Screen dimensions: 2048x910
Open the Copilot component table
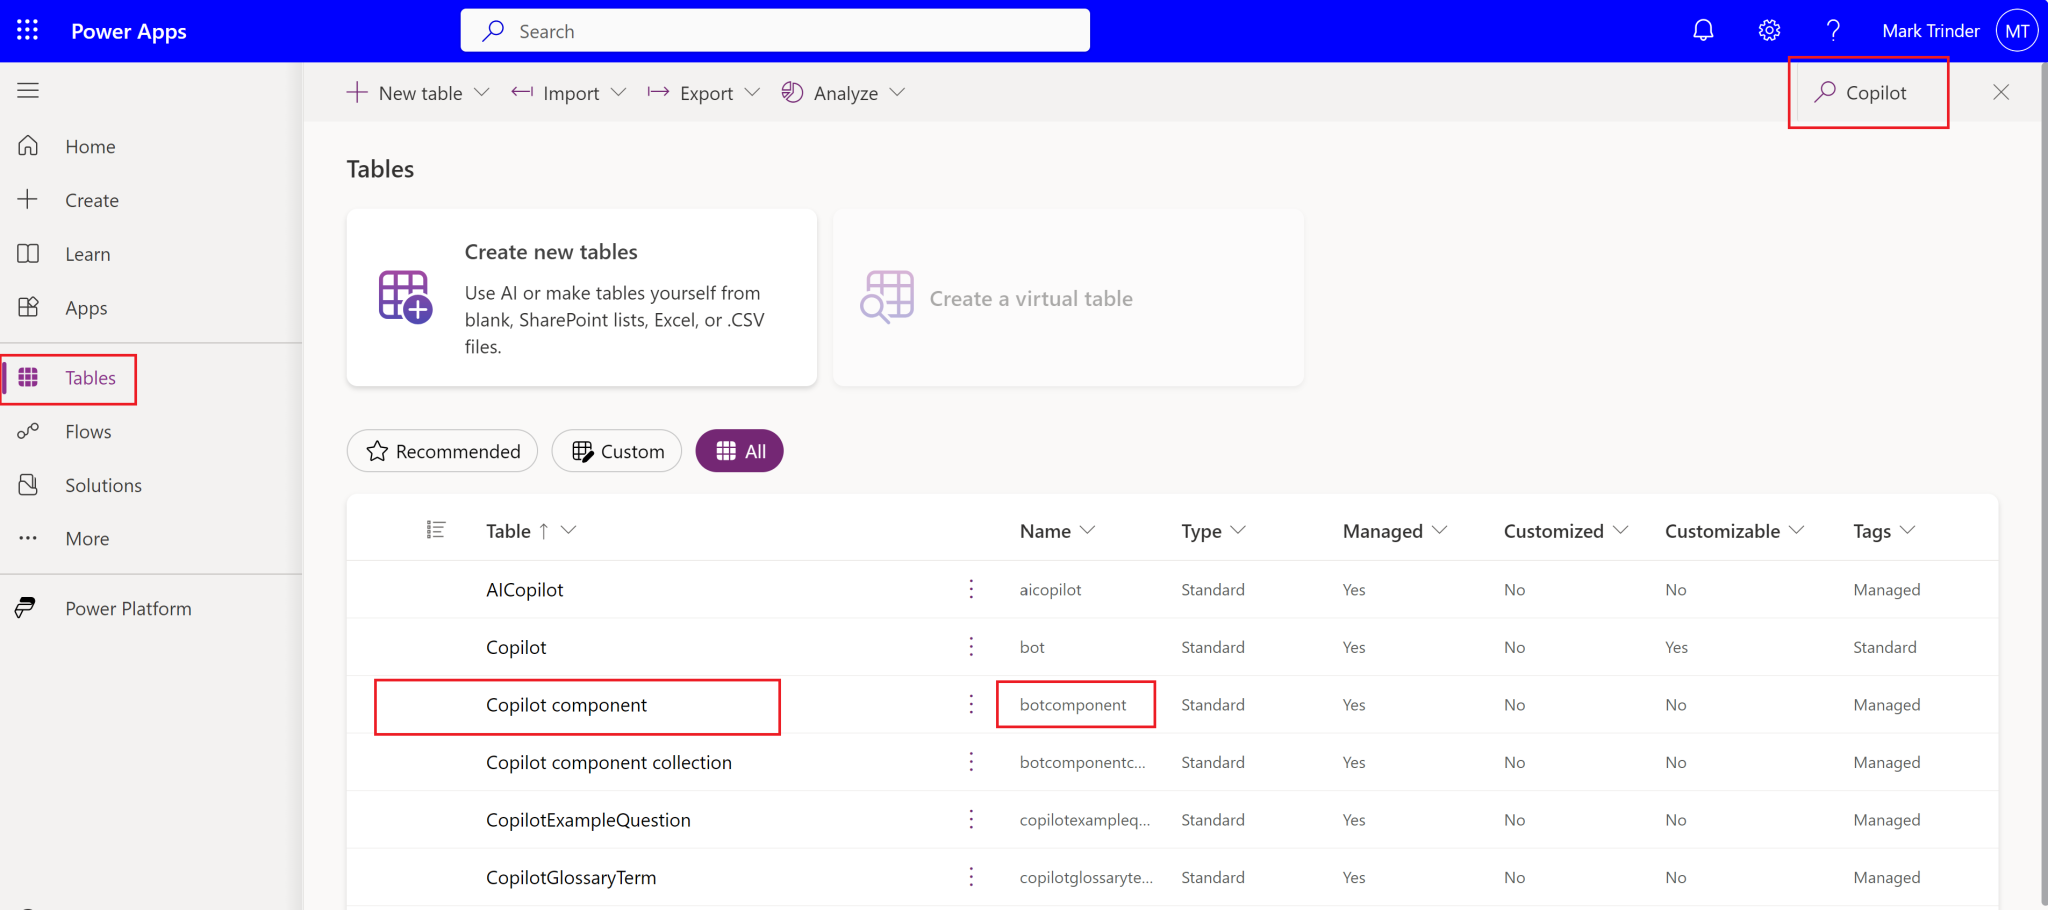(566, 704)
